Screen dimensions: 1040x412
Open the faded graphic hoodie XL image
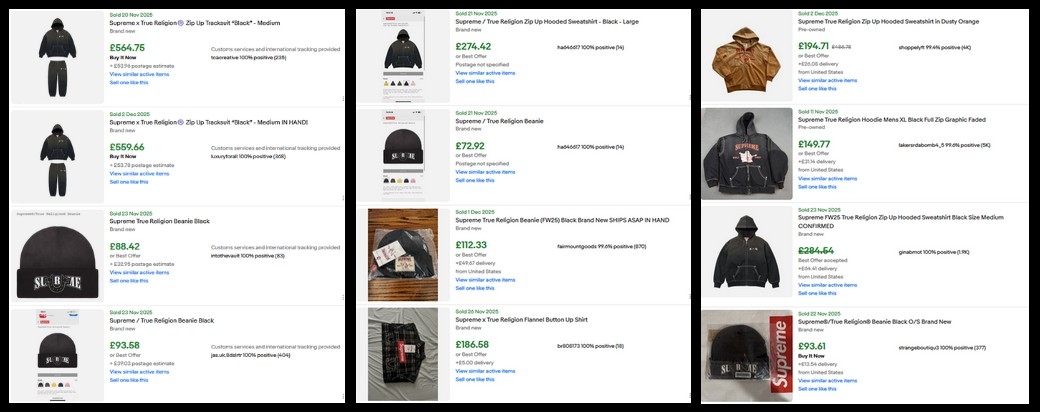point(747,147)
